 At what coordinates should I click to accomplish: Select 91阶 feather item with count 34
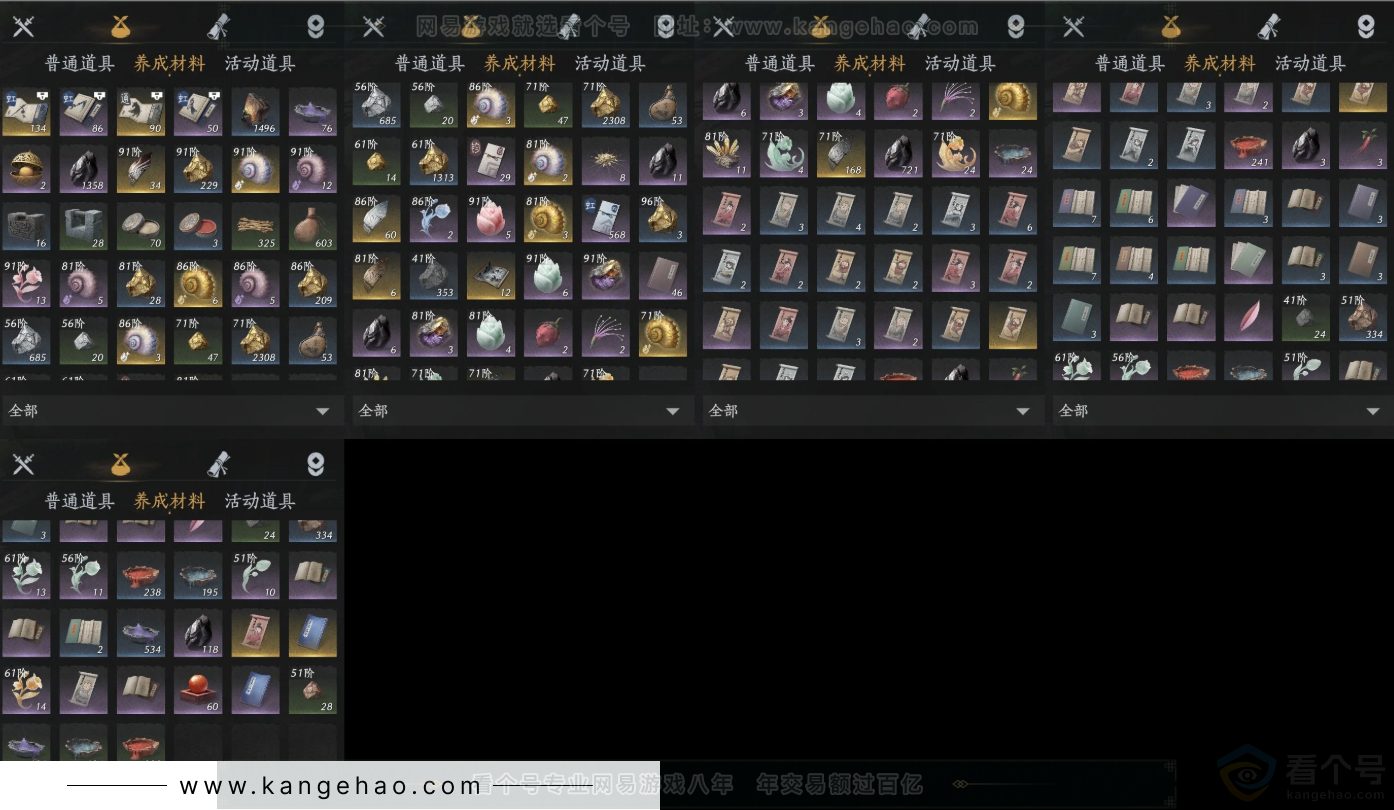coord(141,170)
